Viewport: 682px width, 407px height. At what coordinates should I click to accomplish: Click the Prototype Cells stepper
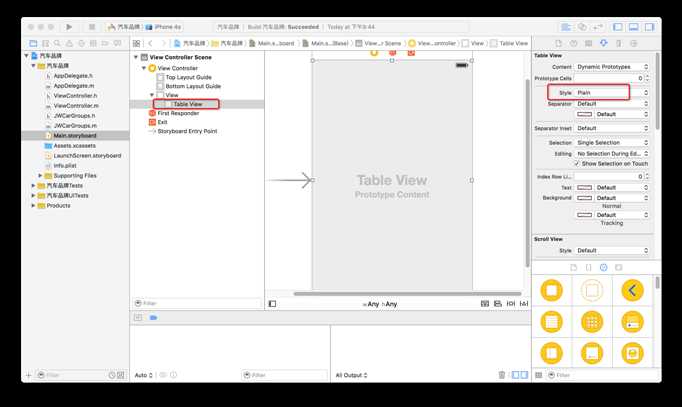coord(647,78)
